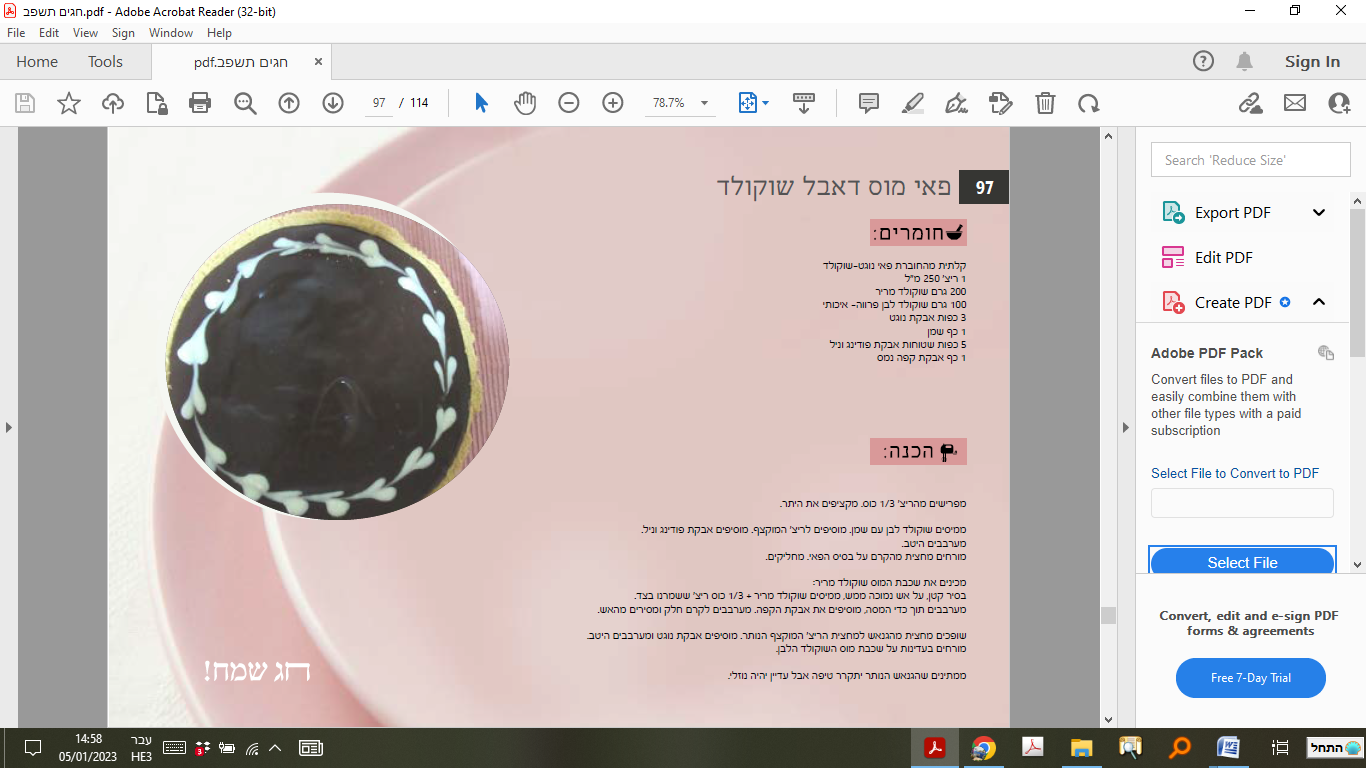Screen dimensions: 1366x768
Task: Expand the left navigation pane arrow
Action: 9,427
